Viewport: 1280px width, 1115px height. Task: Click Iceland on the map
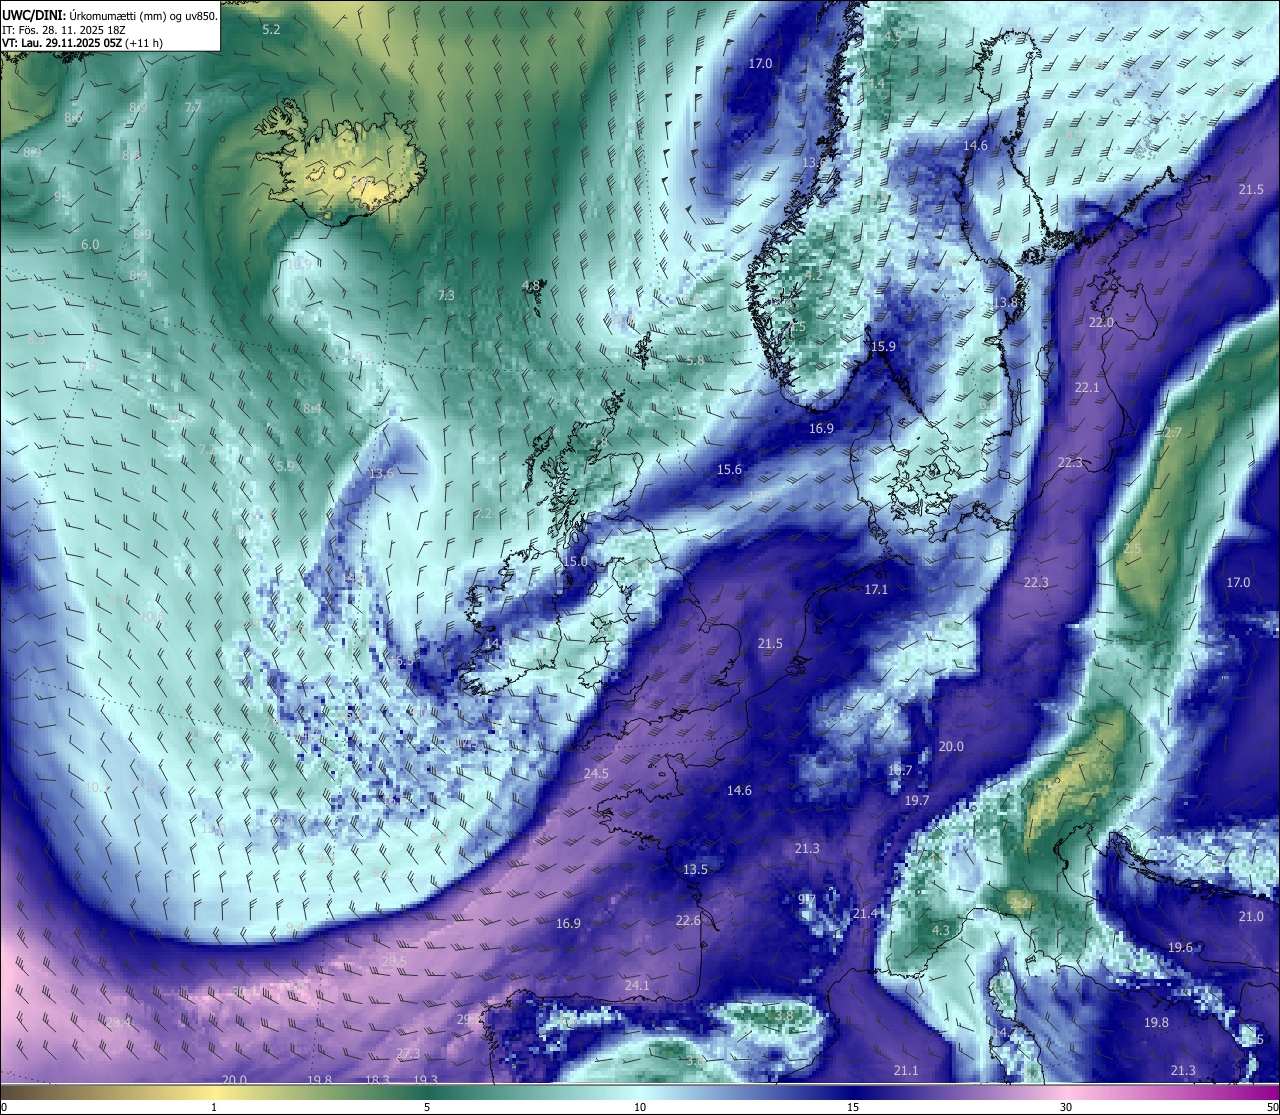tap(340, 165)
